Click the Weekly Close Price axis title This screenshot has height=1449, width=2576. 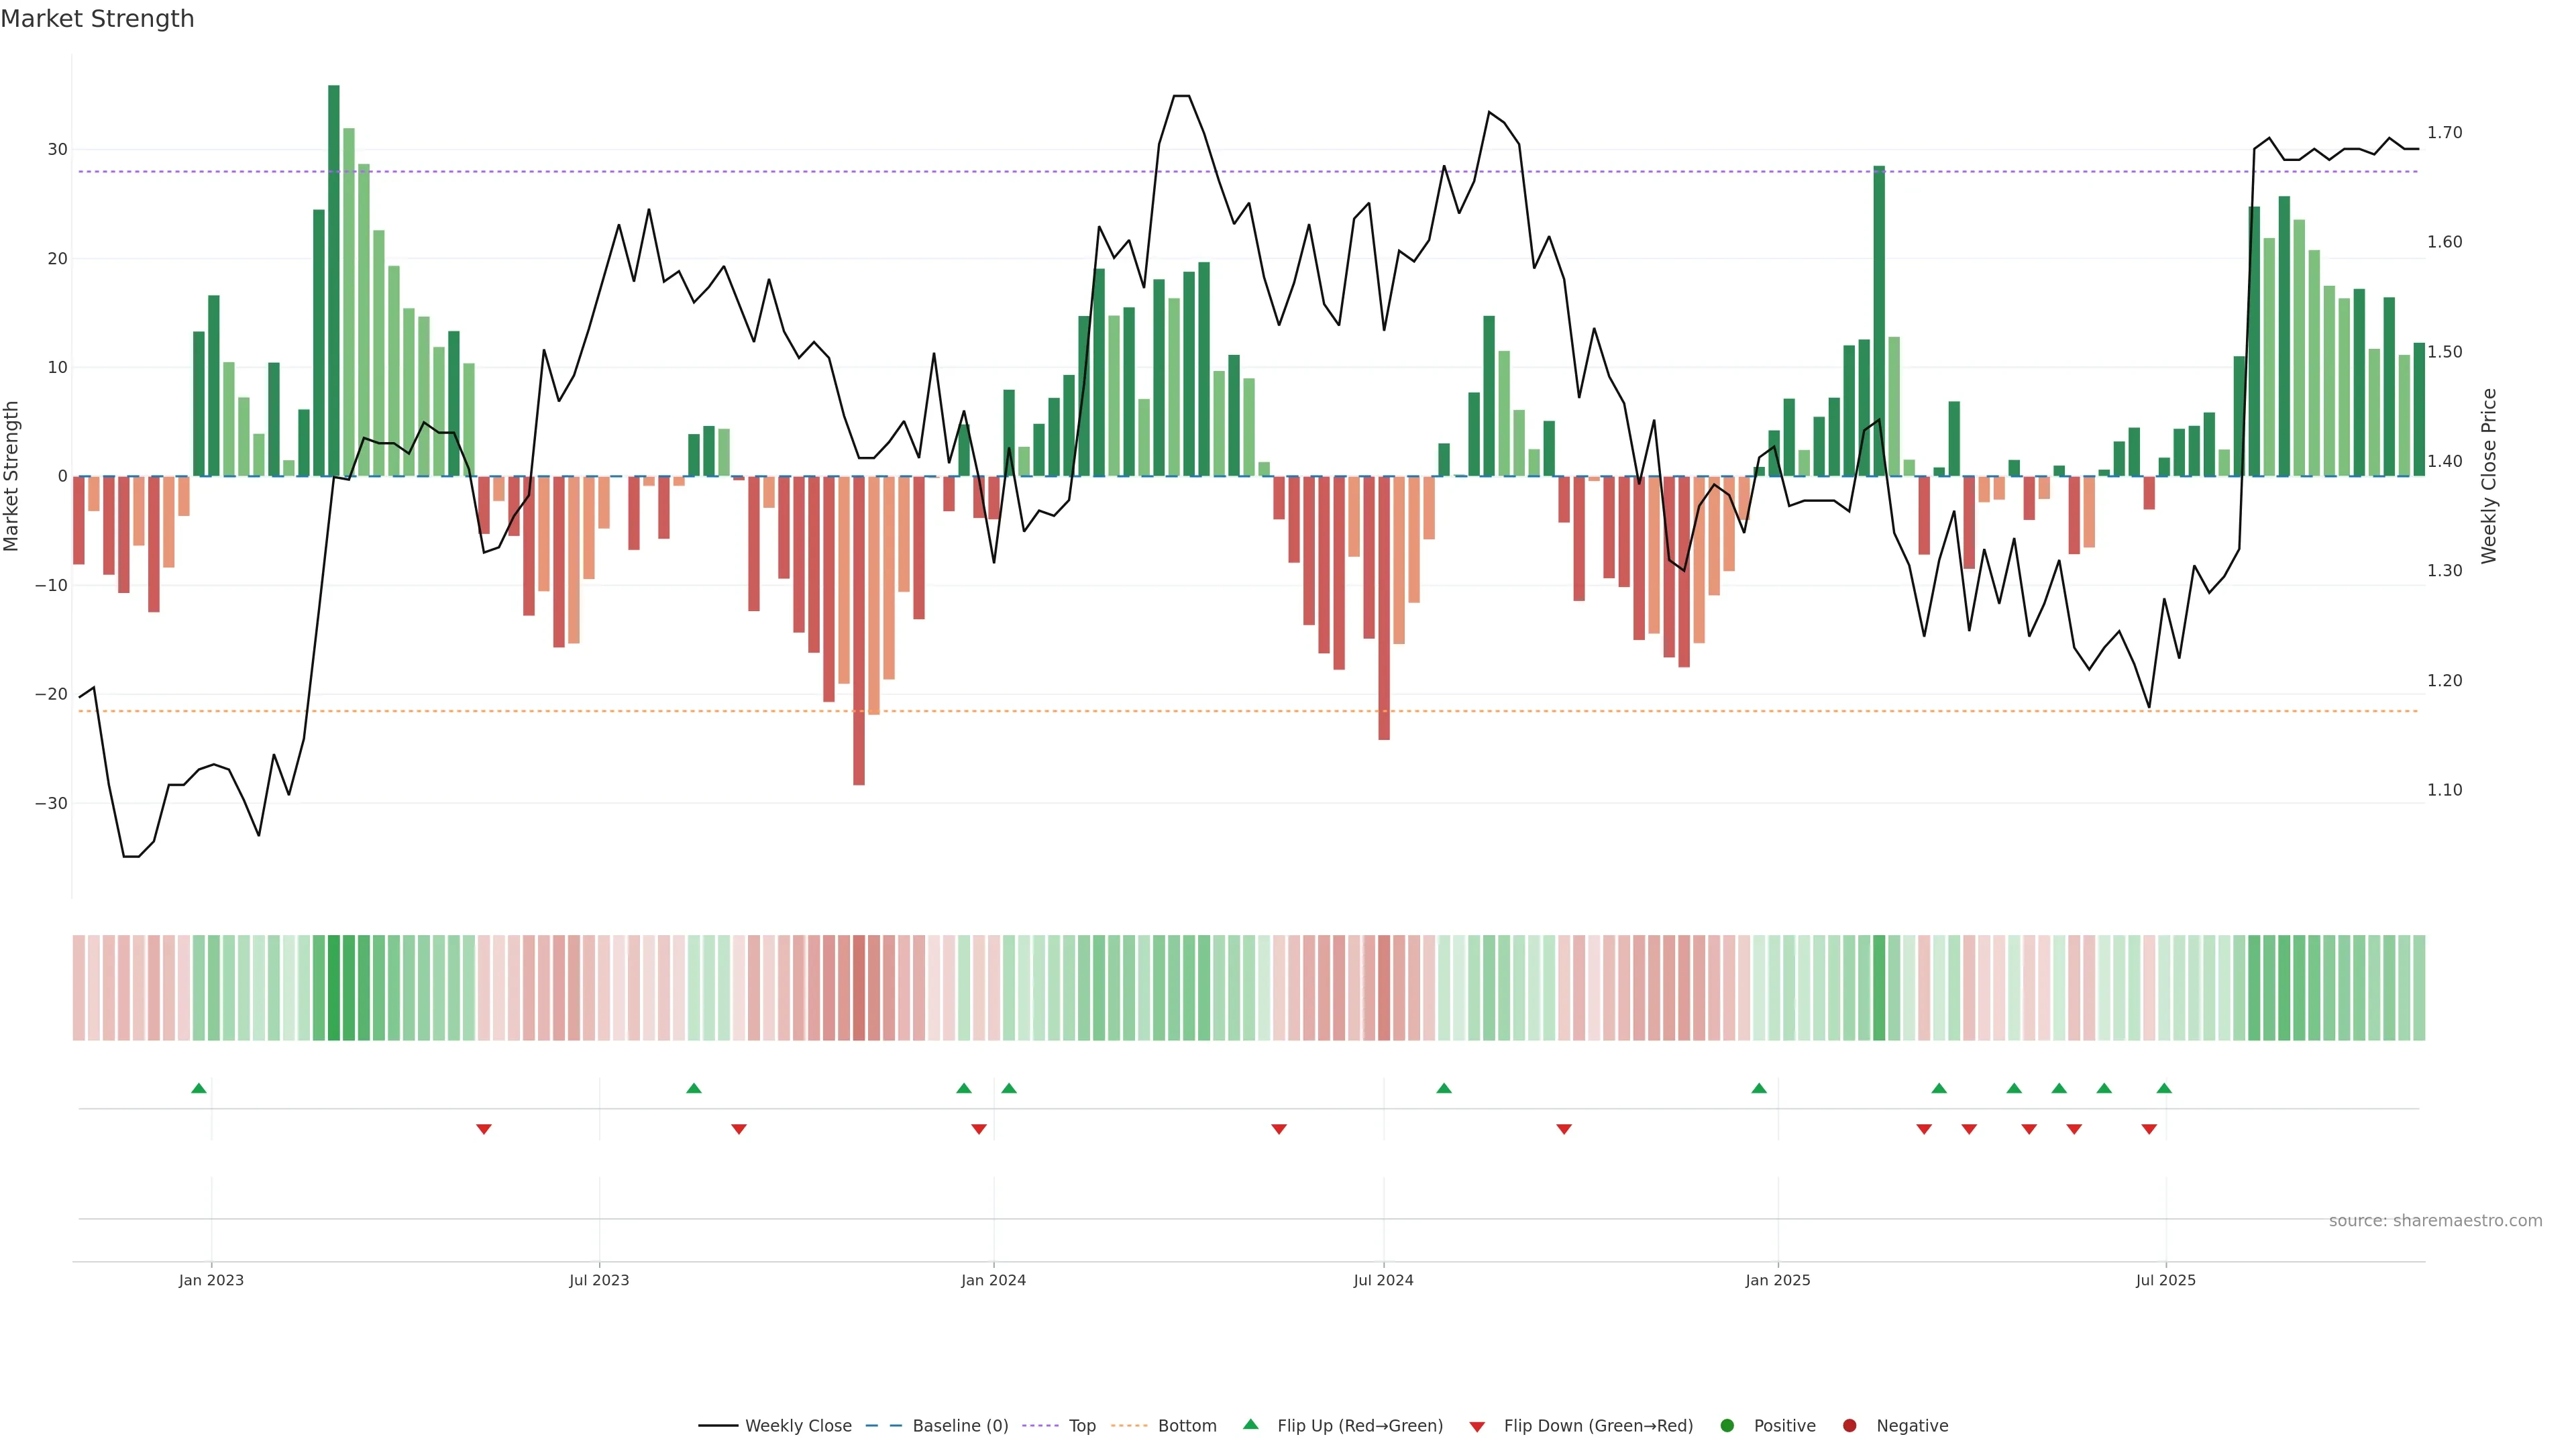pos(2489,476)
